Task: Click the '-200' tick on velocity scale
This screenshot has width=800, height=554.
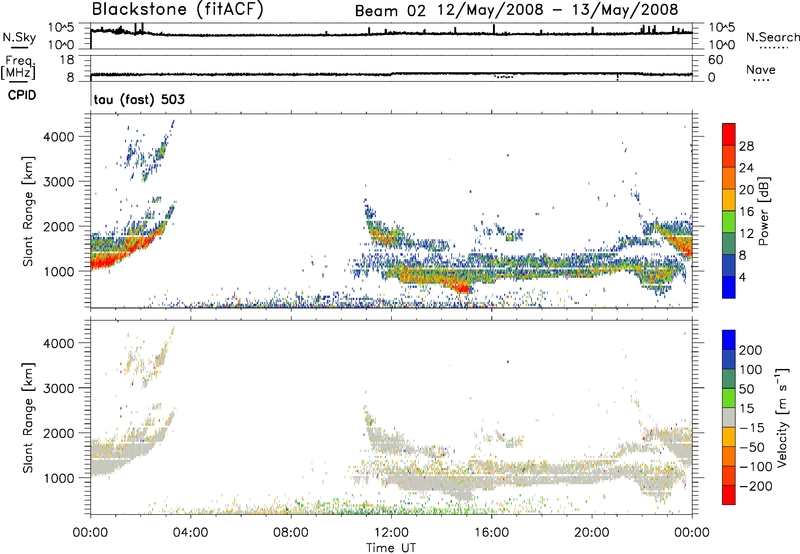Action: click(x=756, y=486)
